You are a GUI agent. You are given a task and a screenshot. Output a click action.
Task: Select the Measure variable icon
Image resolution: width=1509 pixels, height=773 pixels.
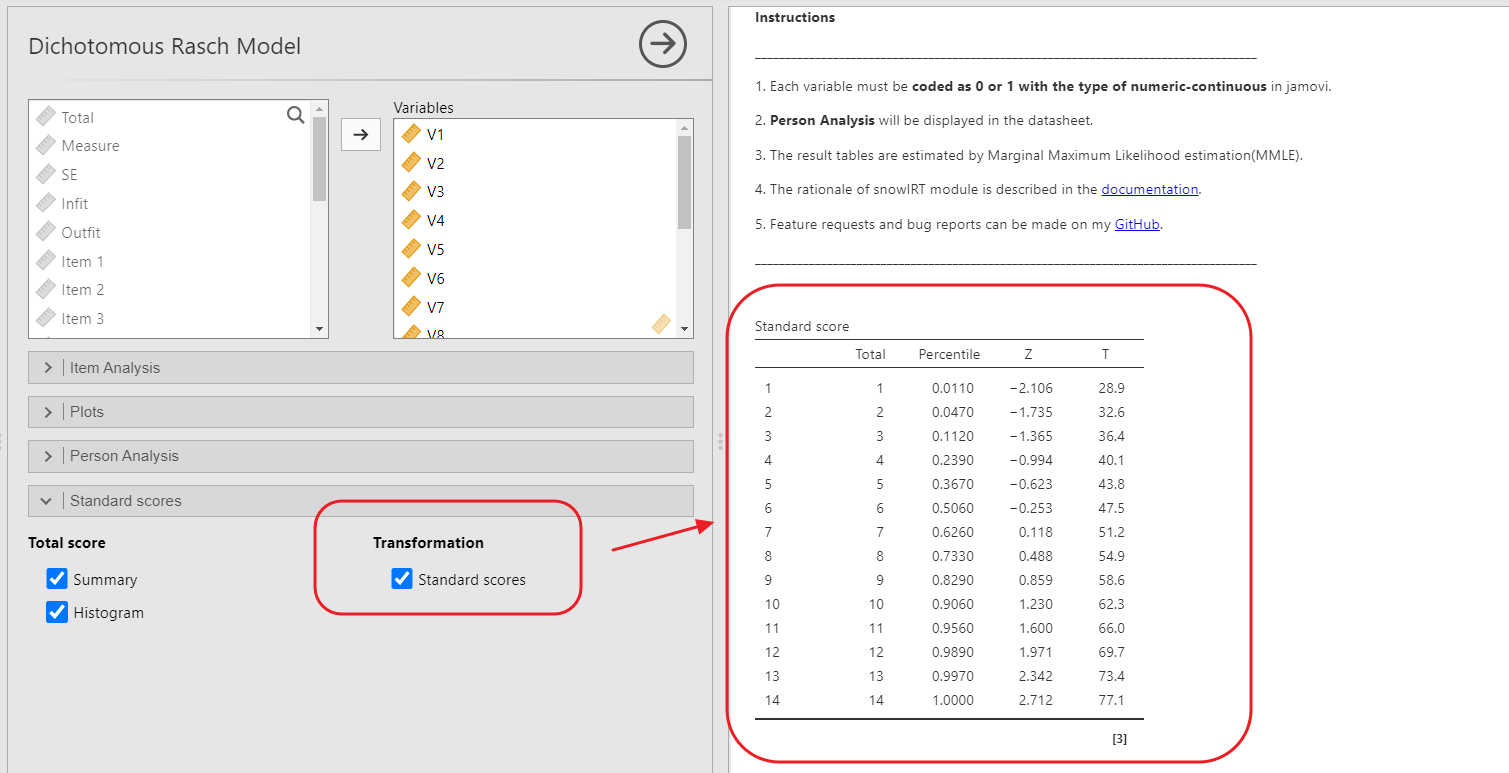click(x=46, y=145)
